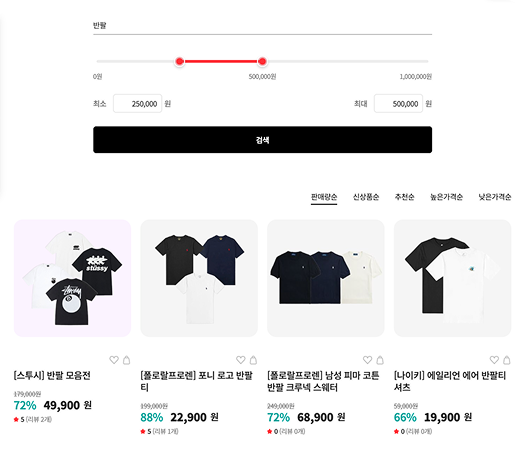Switch sorting to 추천순

(404, 197)
